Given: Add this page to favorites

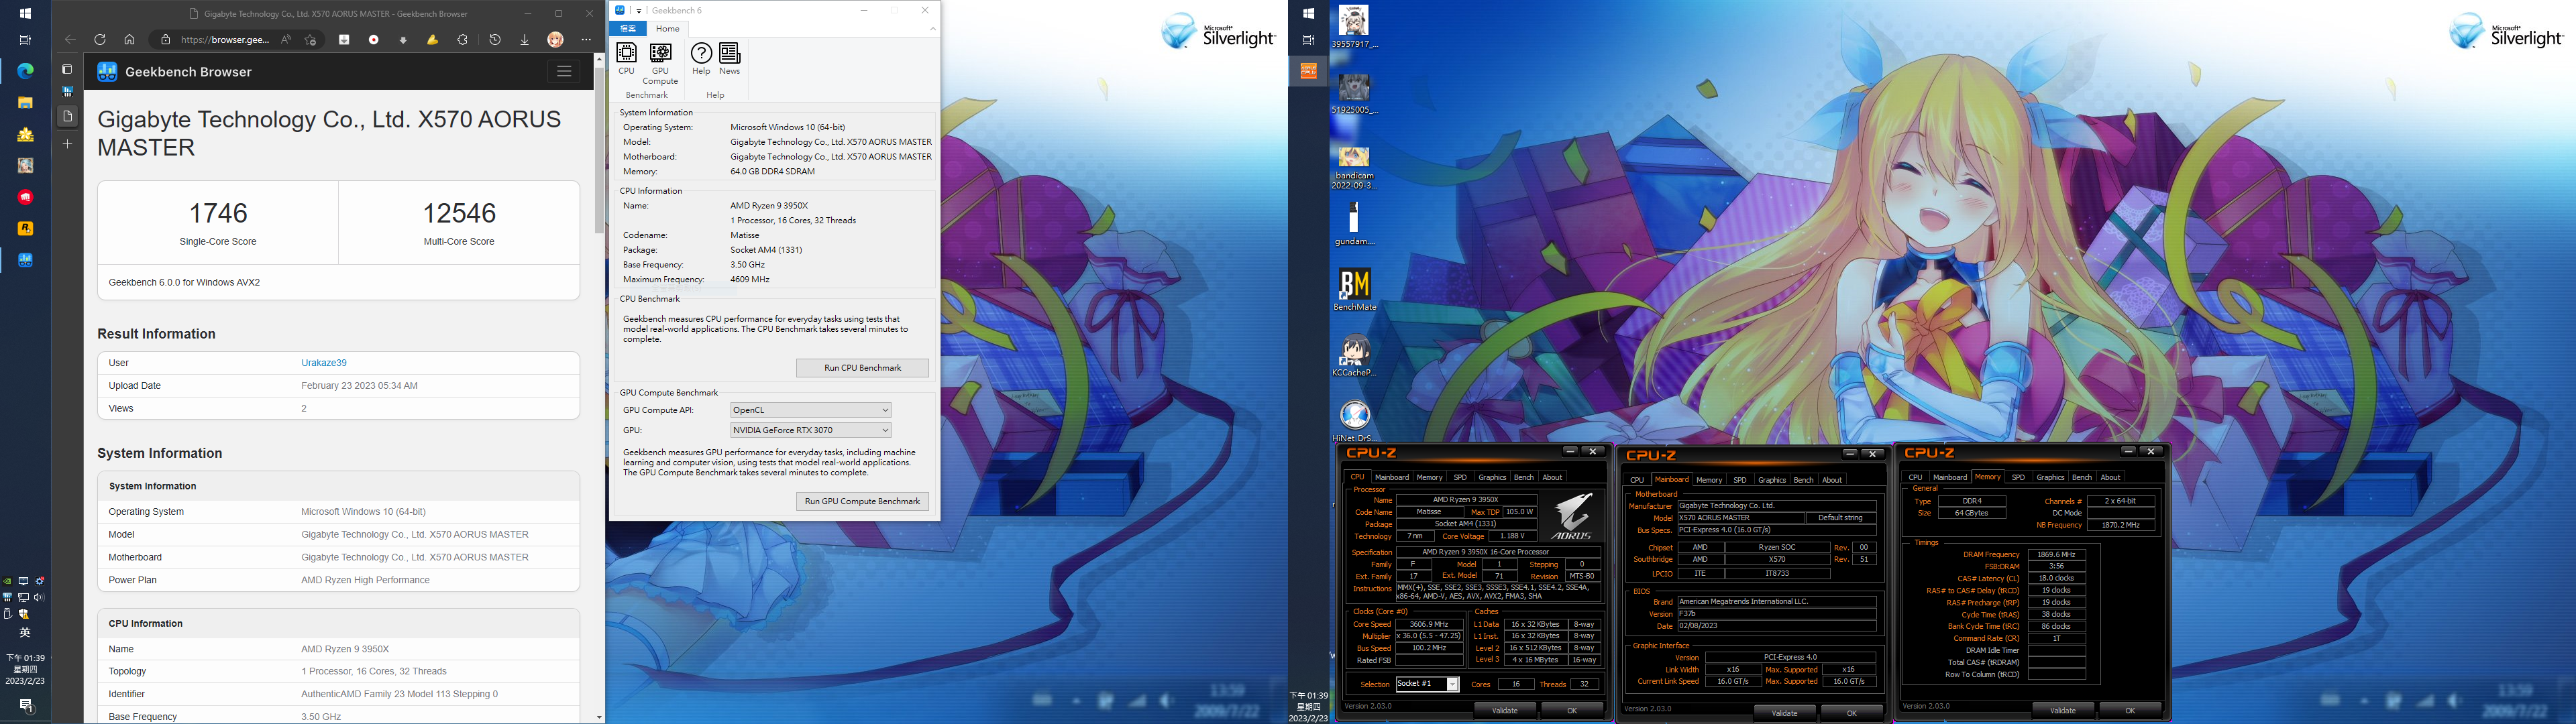Looking at the screenshot, I should [311, 40].
